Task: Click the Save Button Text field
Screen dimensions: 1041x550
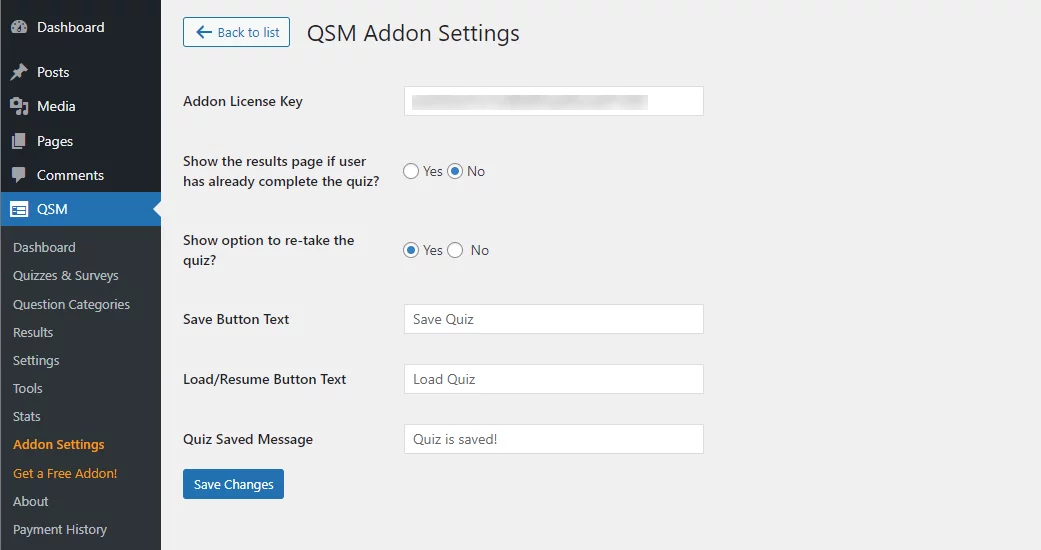Action: [554, 319]
